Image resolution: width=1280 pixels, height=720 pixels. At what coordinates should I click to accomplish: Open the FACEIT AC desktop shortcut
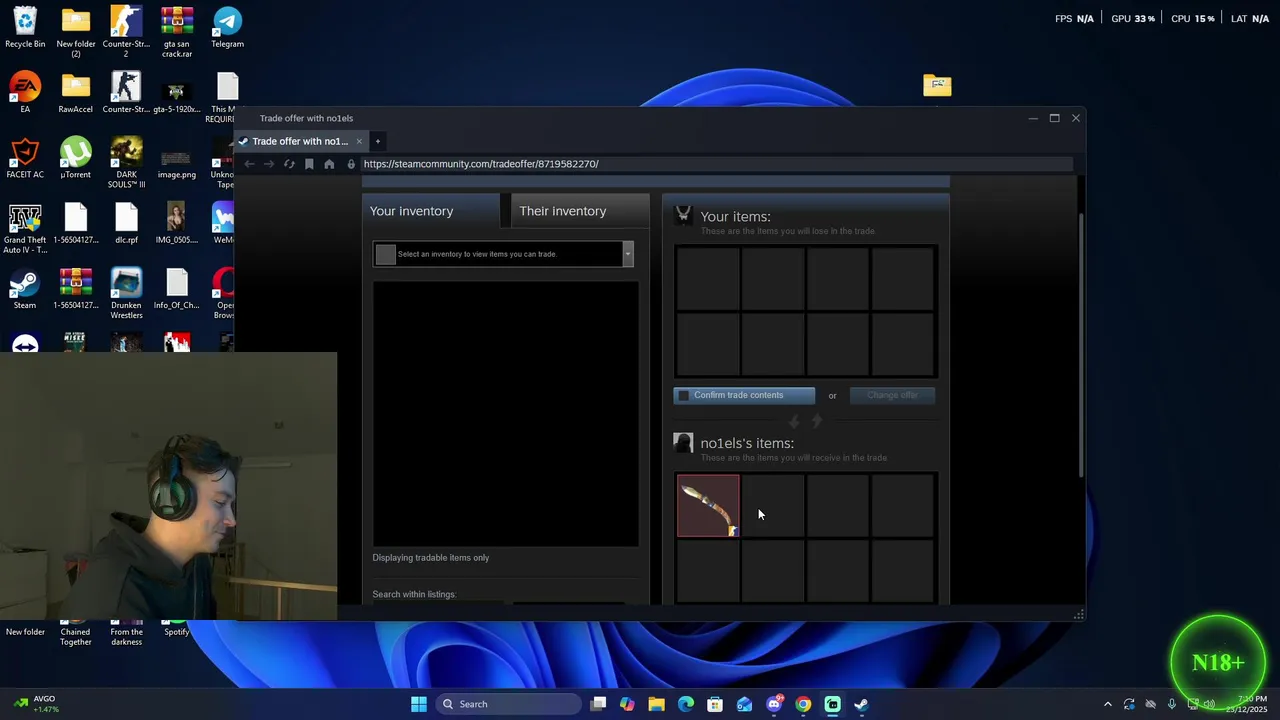pyautogui.click(x=25, y=158)
